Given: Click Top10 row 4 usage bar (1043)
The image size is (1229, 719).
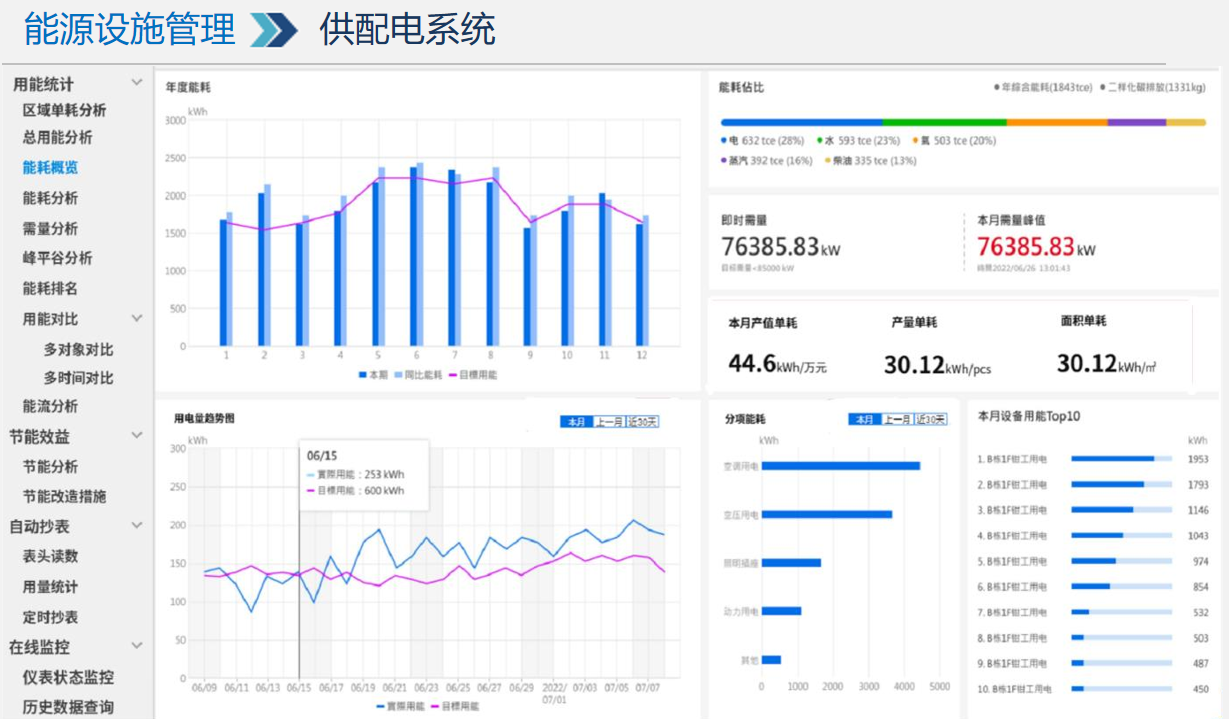Looking at the screenshot, I should pyautogui.click(x=1122, y=536).
